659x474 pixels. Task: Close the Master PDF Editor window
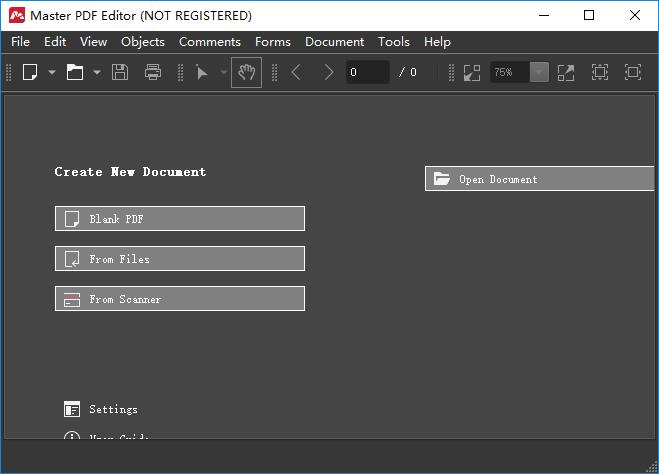coord(635,16)
